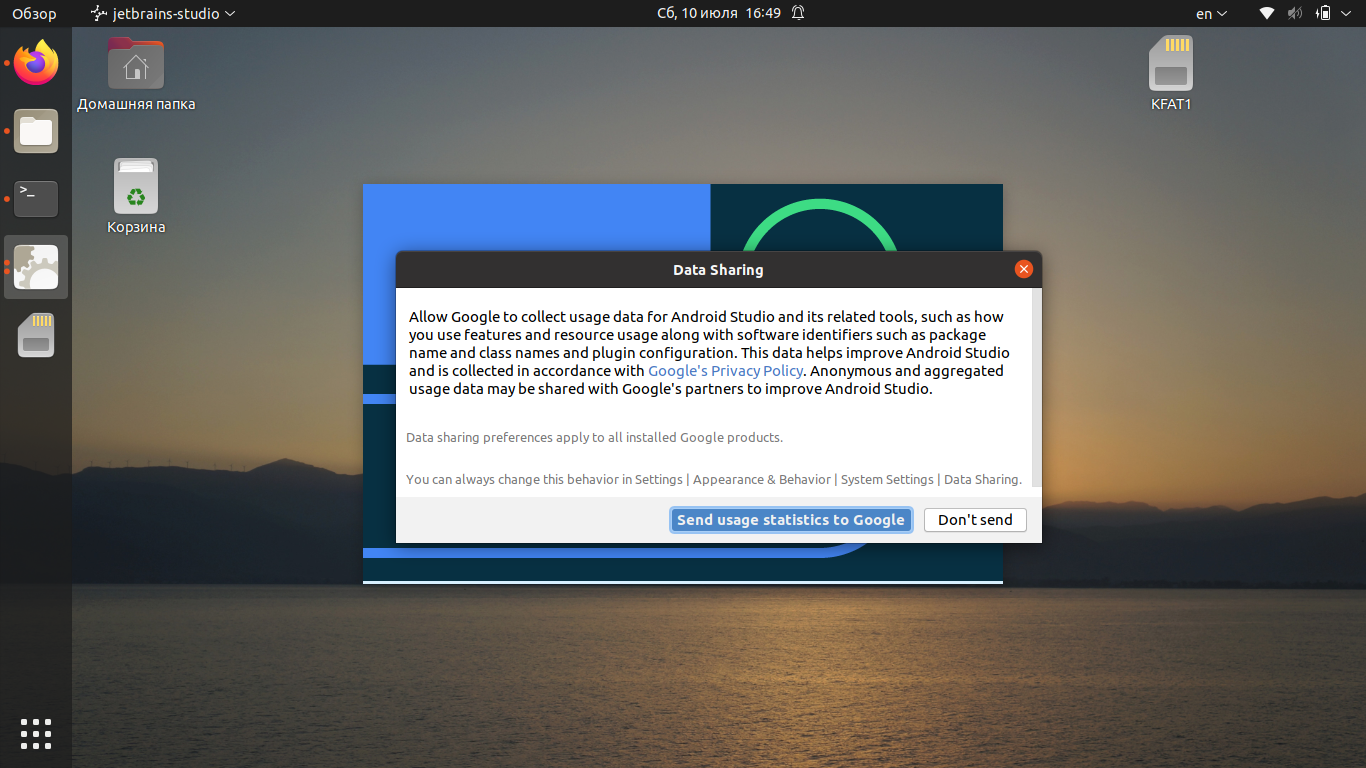Screen dimensions: 1366x768
Task: Open the KFAT1 drive desktop icon
Action: (1171, 74)
